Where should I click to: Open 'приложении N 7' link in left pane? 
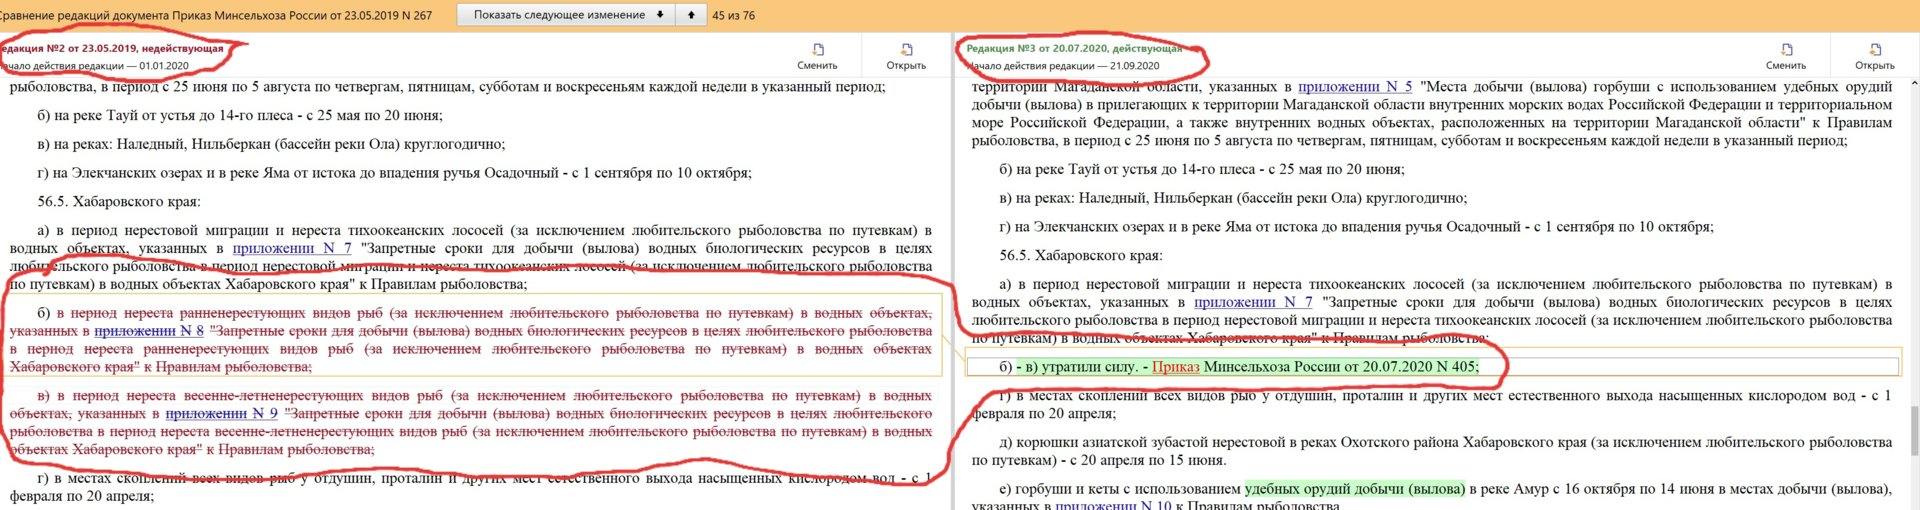tap(291, 248)
